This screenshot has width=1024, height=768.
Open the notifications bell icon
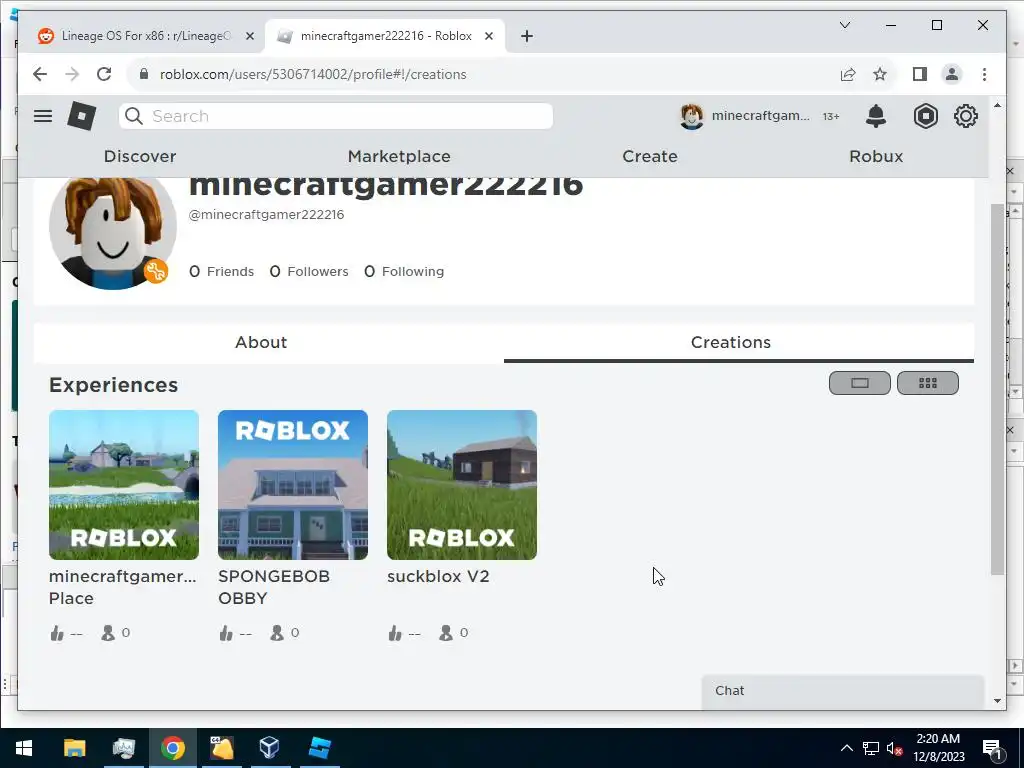coord(876,116)
